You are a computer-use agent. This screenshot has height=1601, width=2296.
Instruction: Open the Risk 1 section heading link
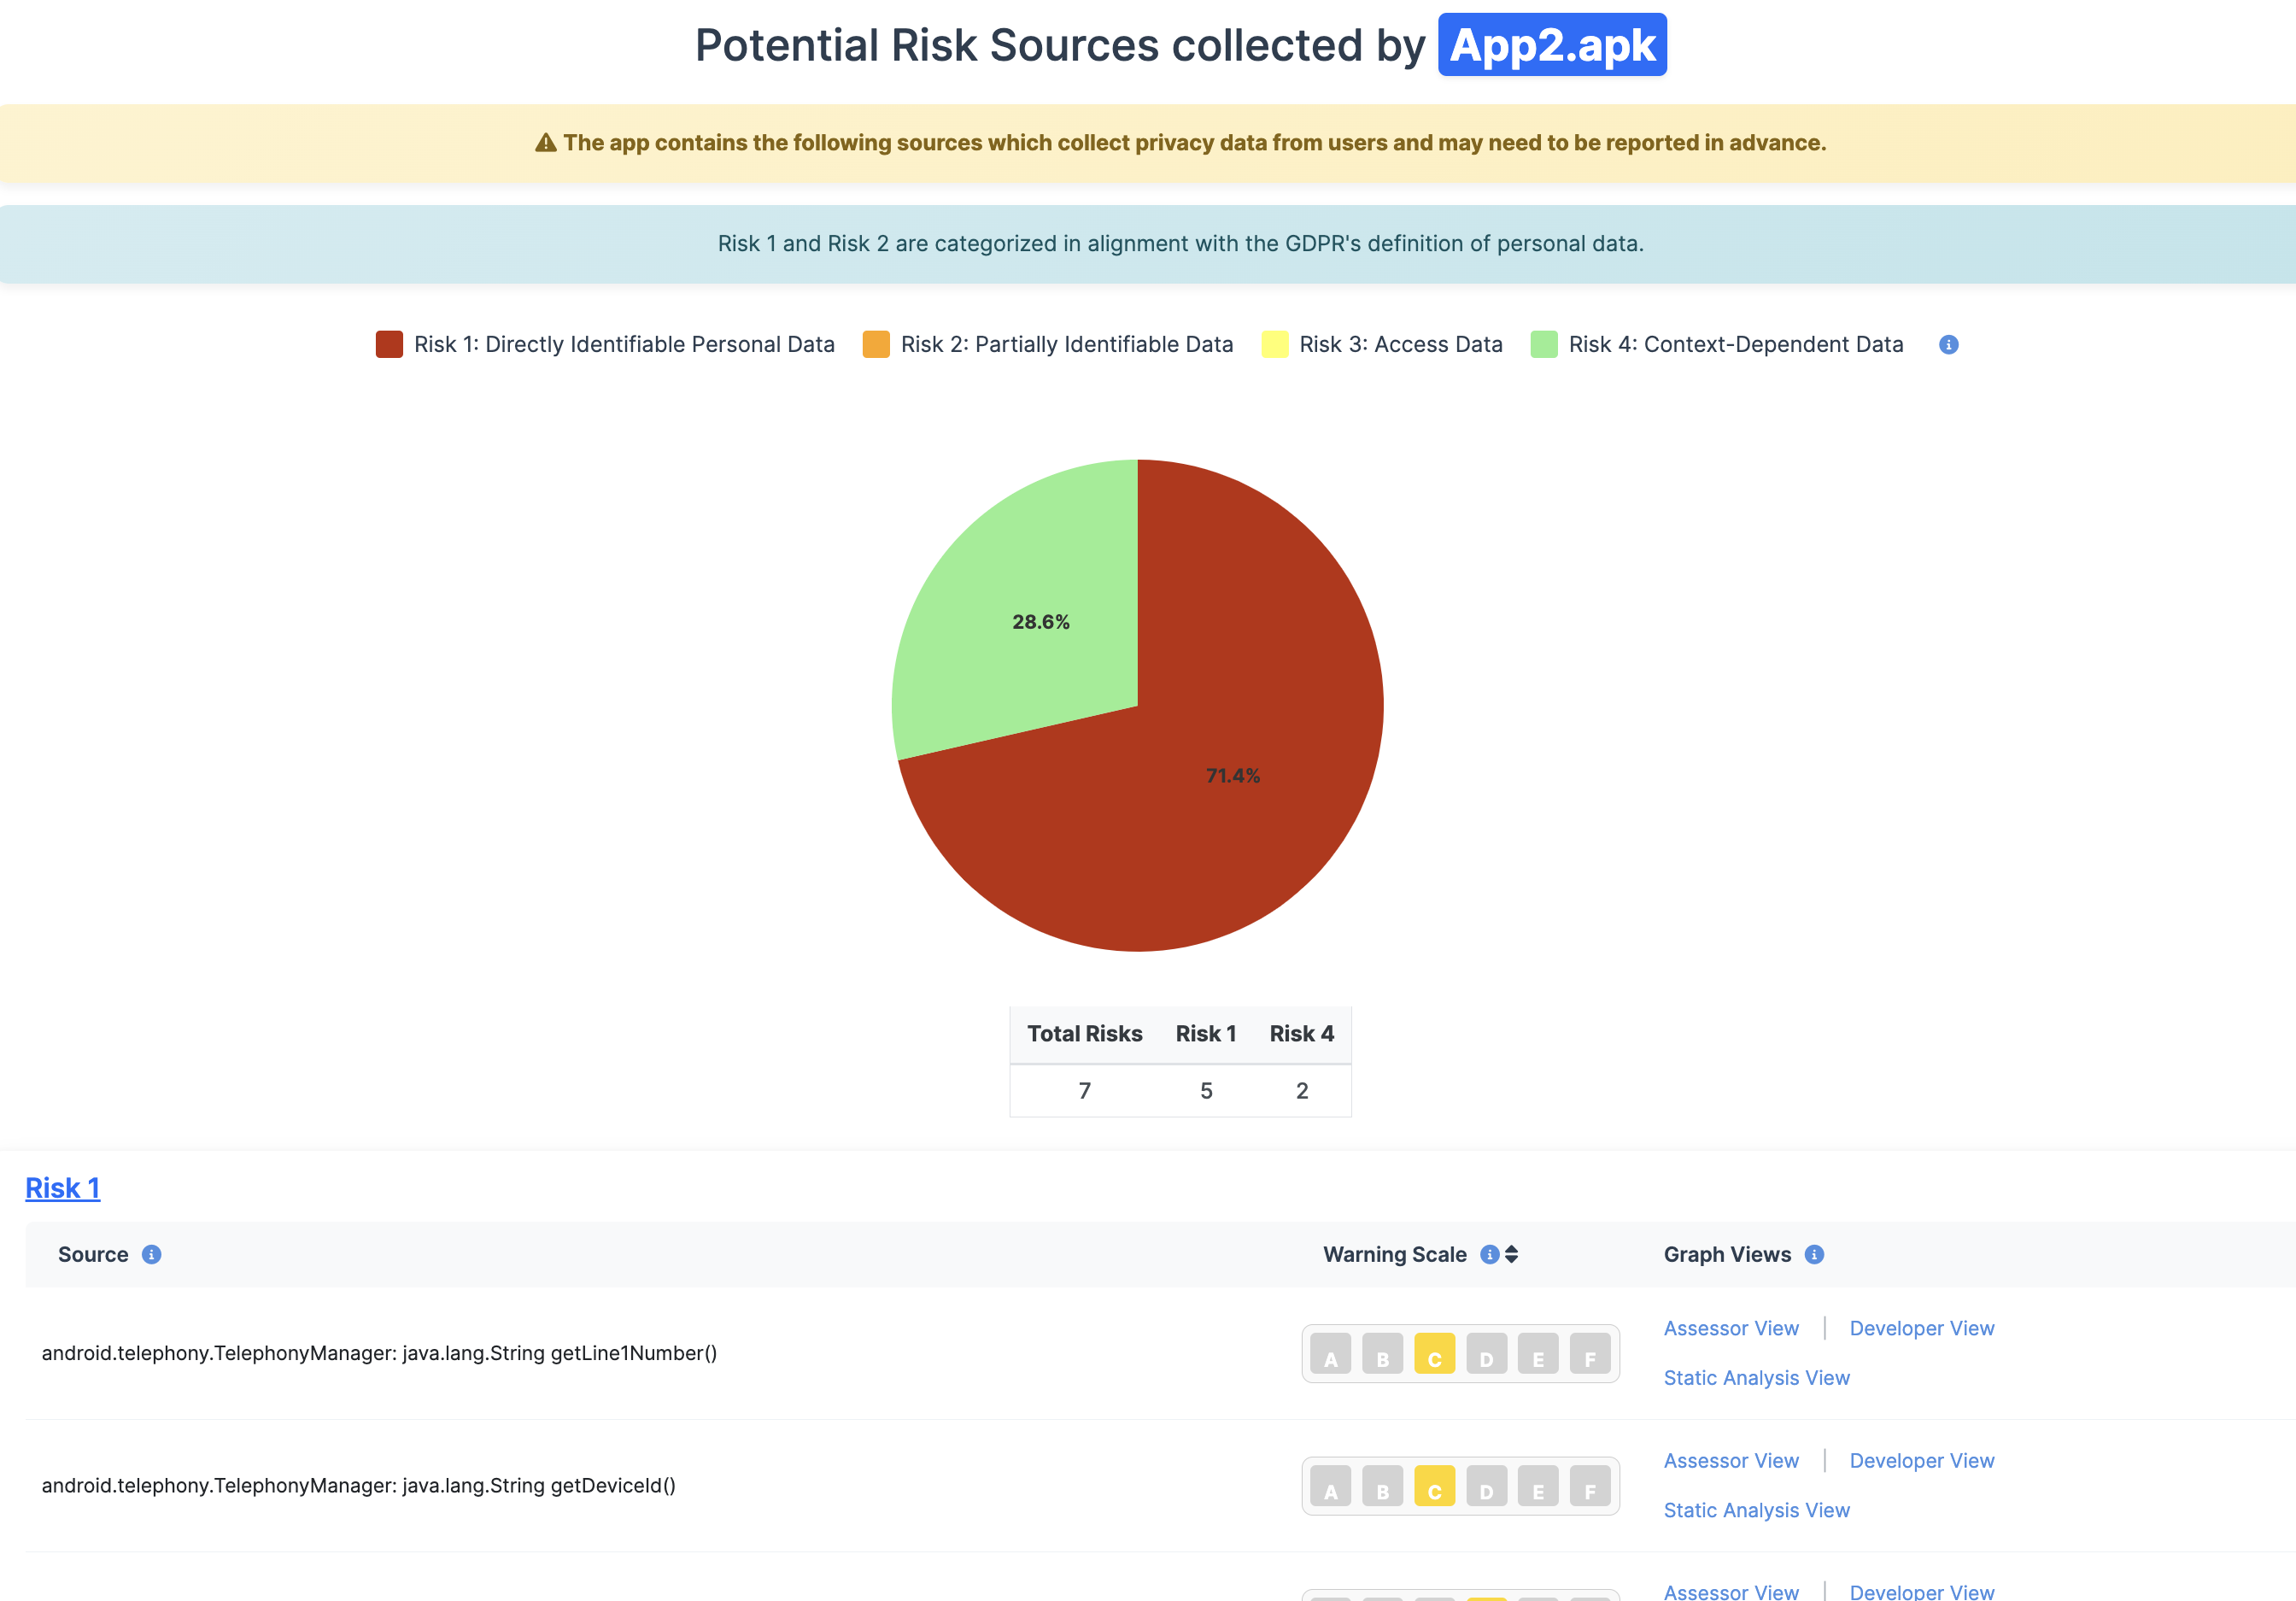[62, 1188]
